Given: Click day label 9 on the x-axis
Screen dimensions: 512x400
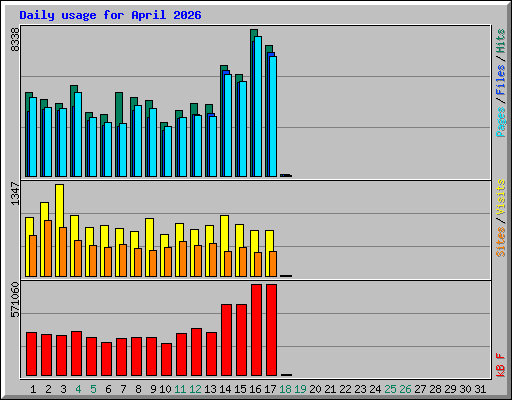Looking at the screenshot, I should pyautogui.click(x=153, y=389).
